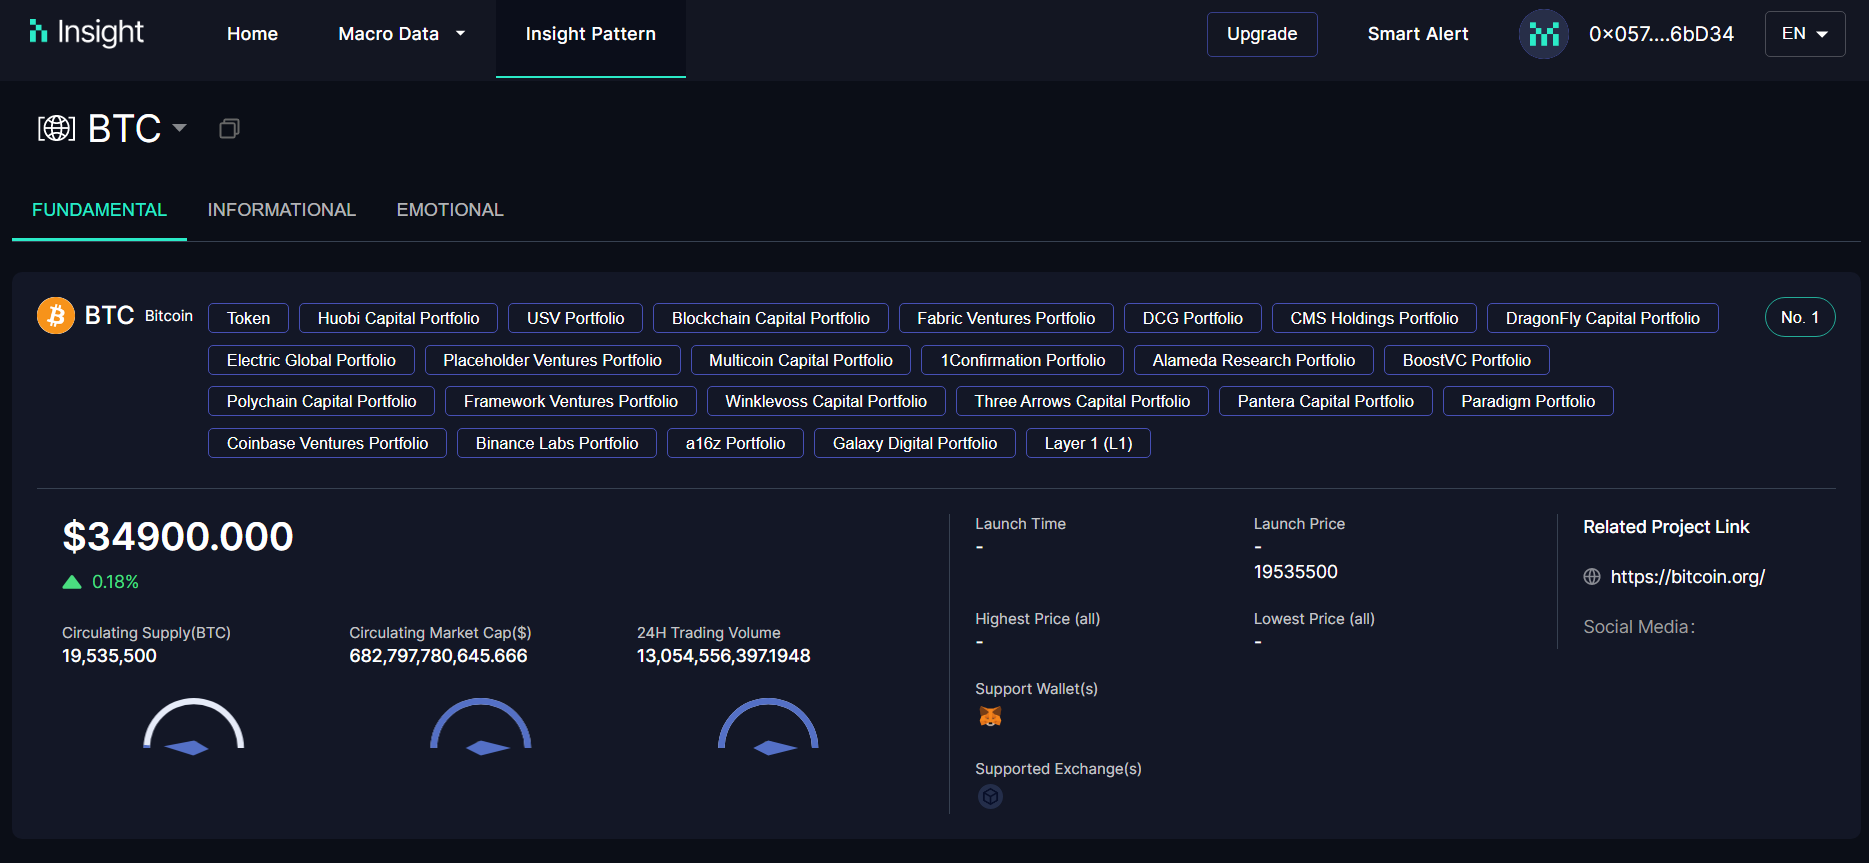Click the Three Arrows Capital Portfolio tag
Screen dimensions: 1869x863
coord(1082,401)
